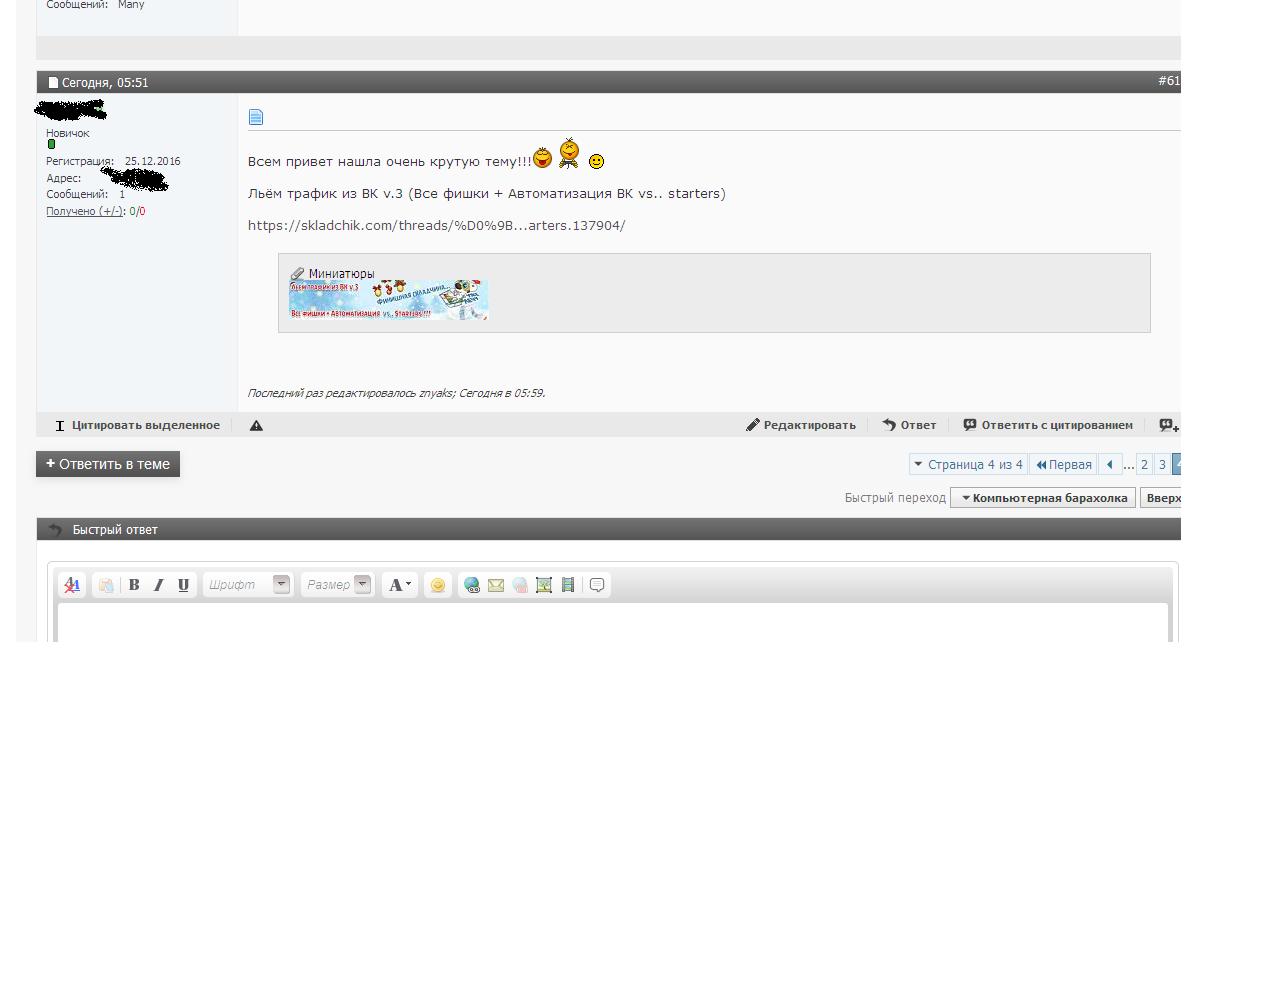Click the Последний раз редактировалось note

(x=397, y=393)
